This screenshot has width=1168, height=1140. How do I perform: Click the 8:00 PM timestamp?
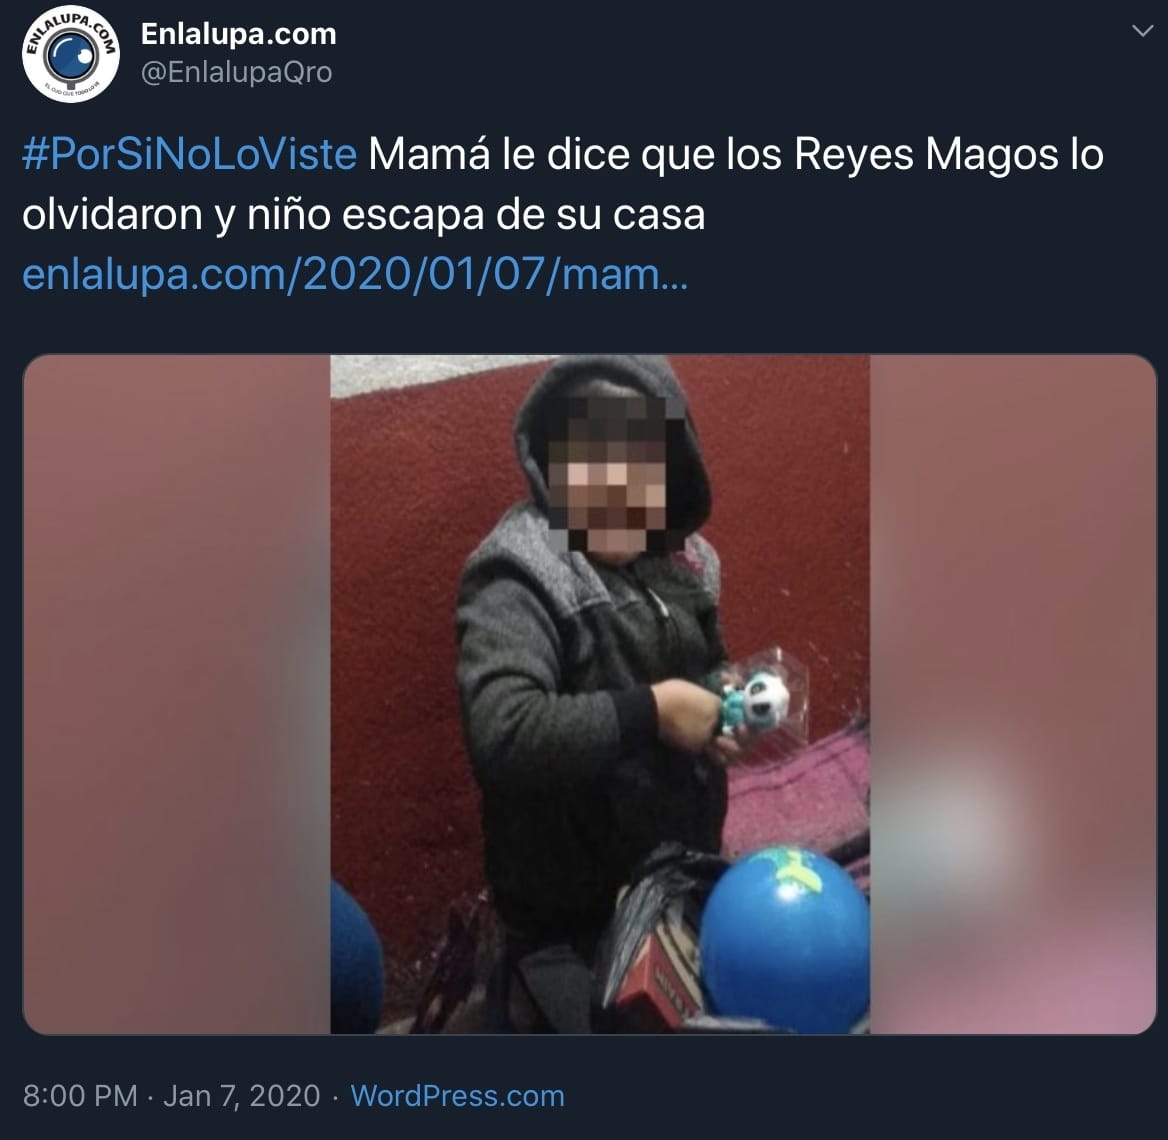(x=80, y=1095)
